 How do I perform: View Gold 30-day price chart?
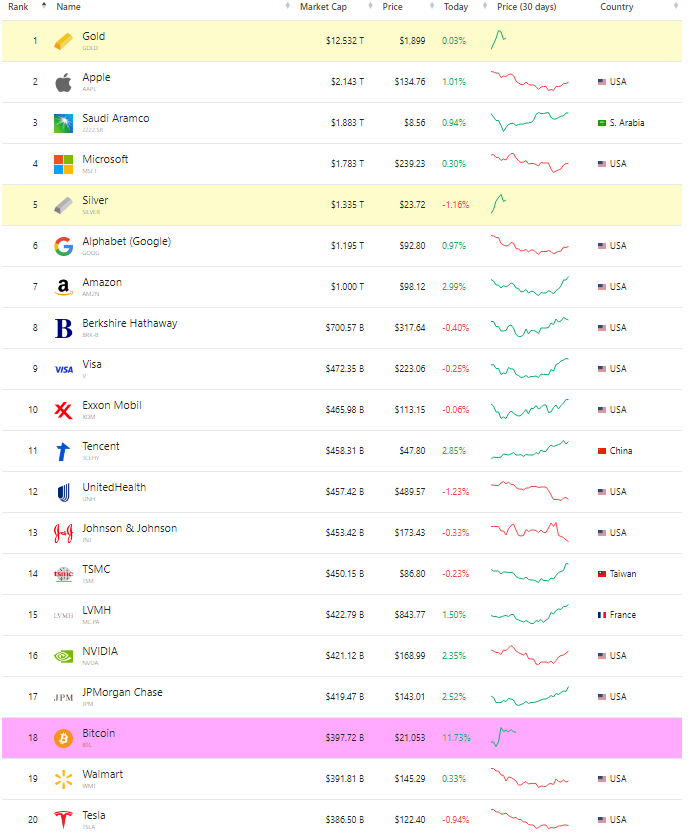[498, 40]
